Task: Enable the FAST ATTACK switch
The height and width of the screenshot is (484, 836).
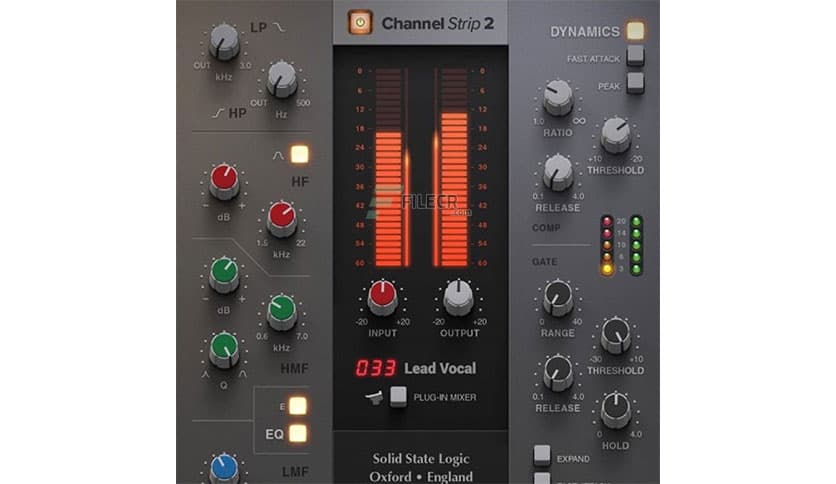Action: coord(635,55)
